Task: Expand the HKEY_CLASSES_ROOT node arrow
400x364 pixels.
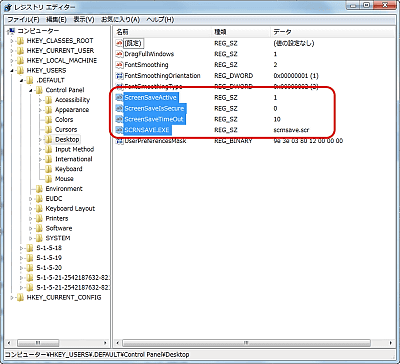Action: click(12, 41)
